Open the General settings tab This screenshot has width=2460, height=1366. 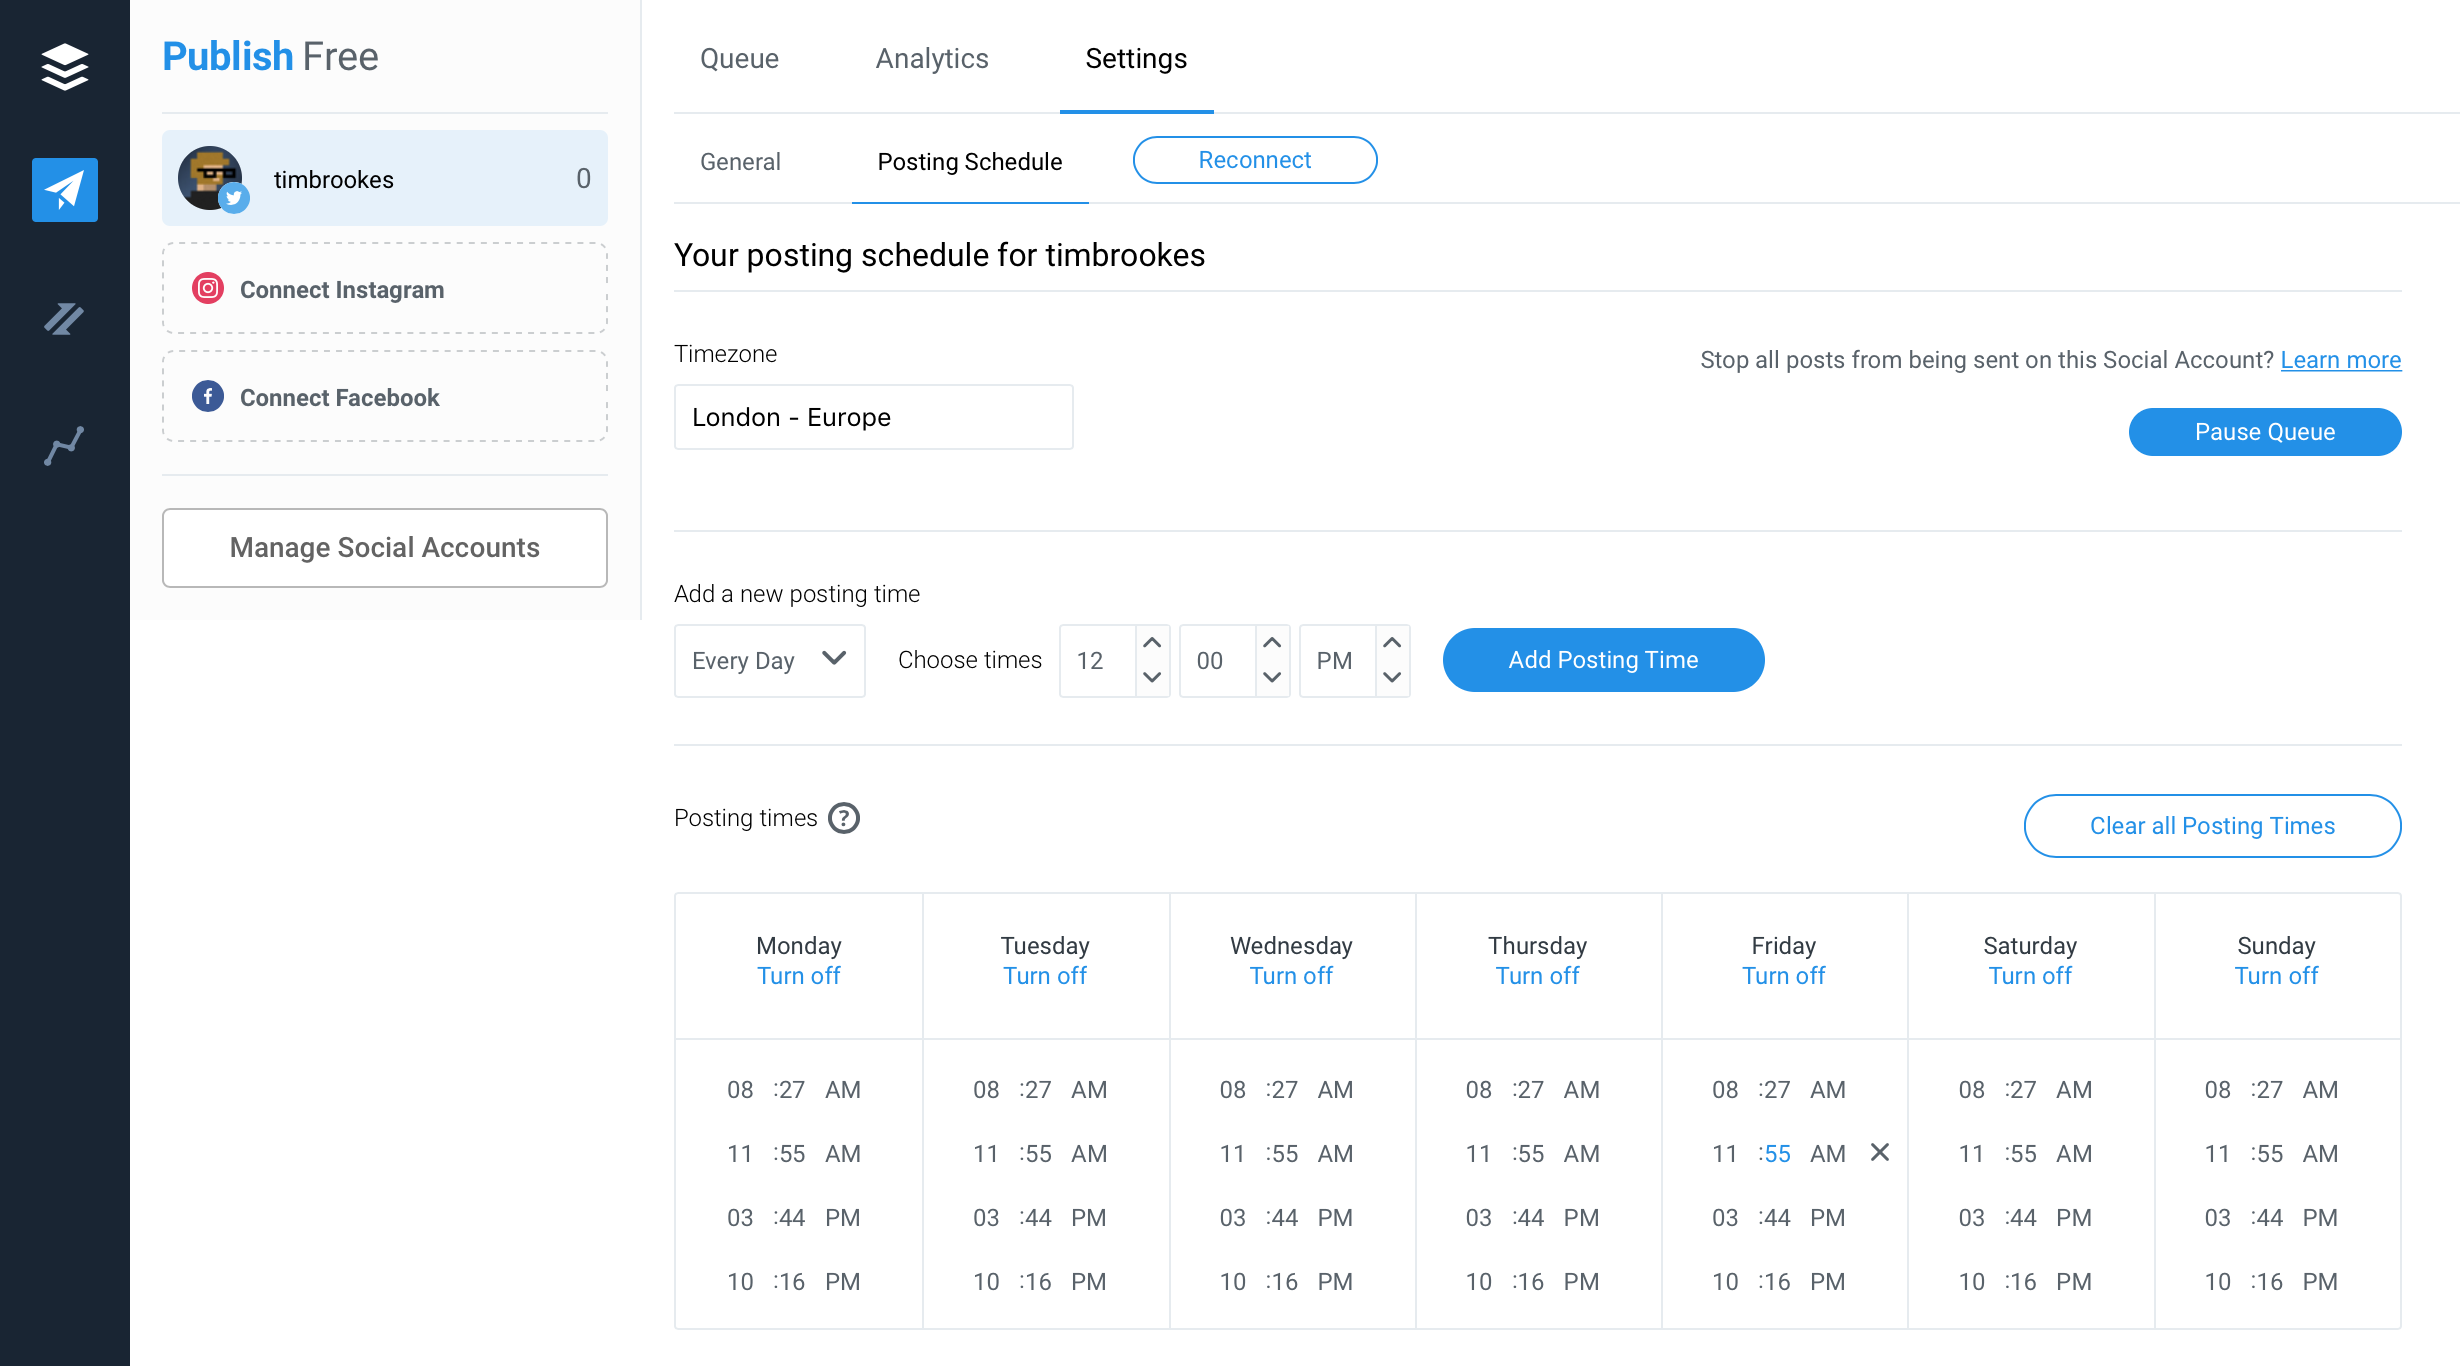[x=740, y=162]
